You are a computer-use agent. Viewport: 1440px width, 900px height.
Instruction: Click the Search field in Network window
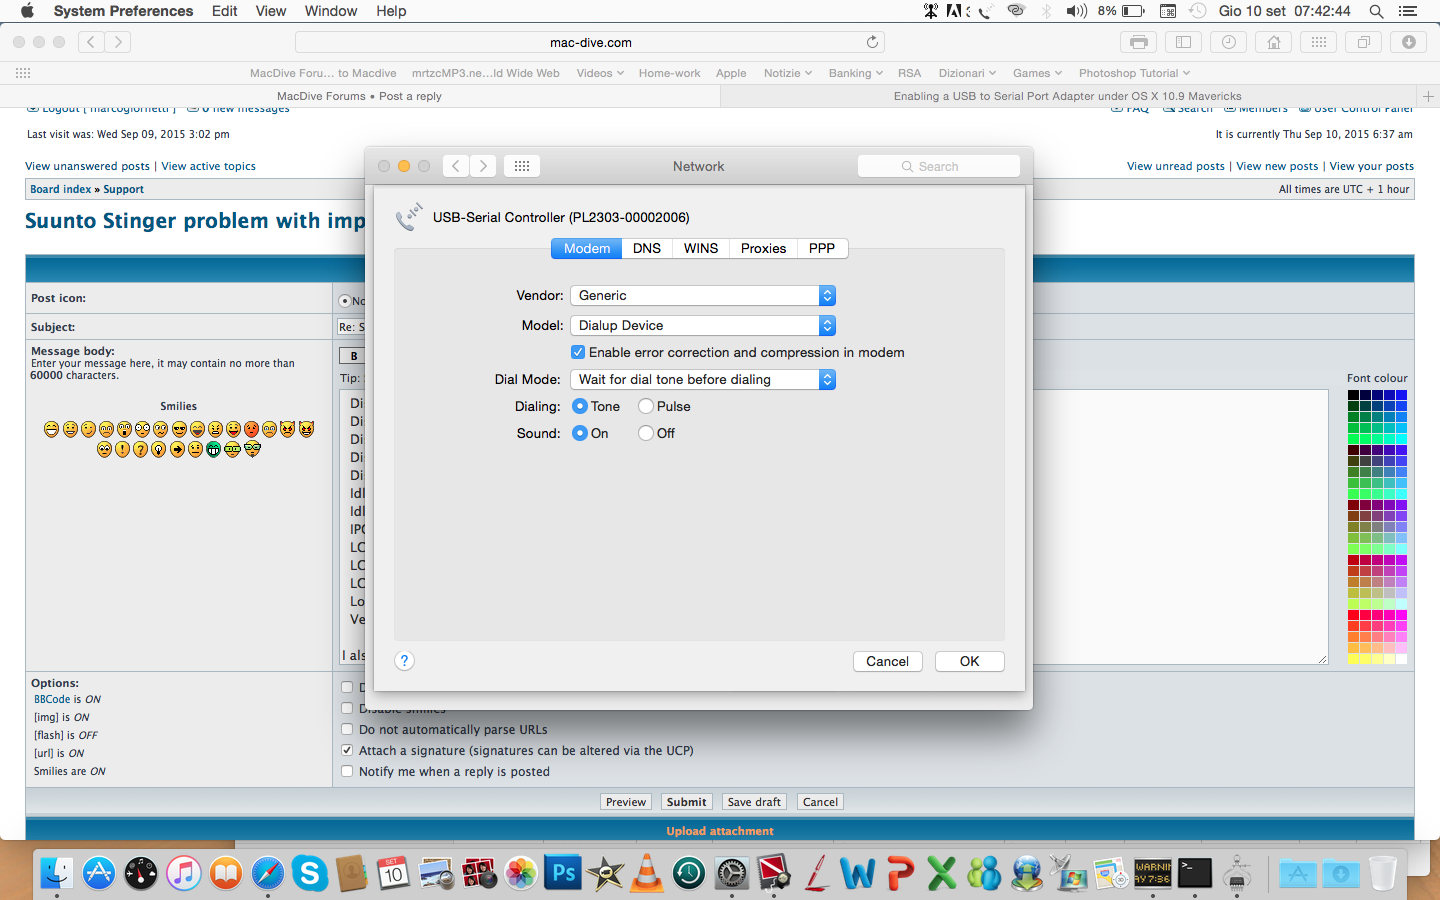(939, 166)
